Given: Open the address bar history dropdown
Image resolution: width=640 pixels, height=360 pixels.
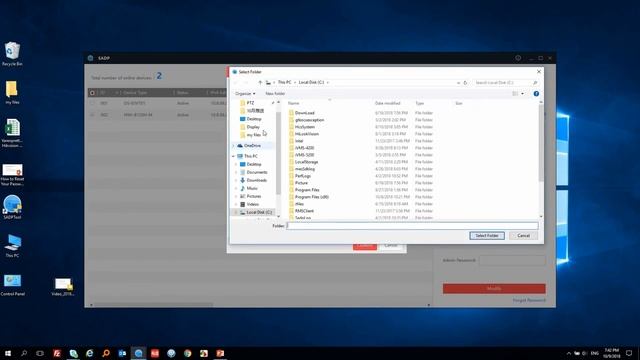Looking at the screenshot, I should click(458, 82).
